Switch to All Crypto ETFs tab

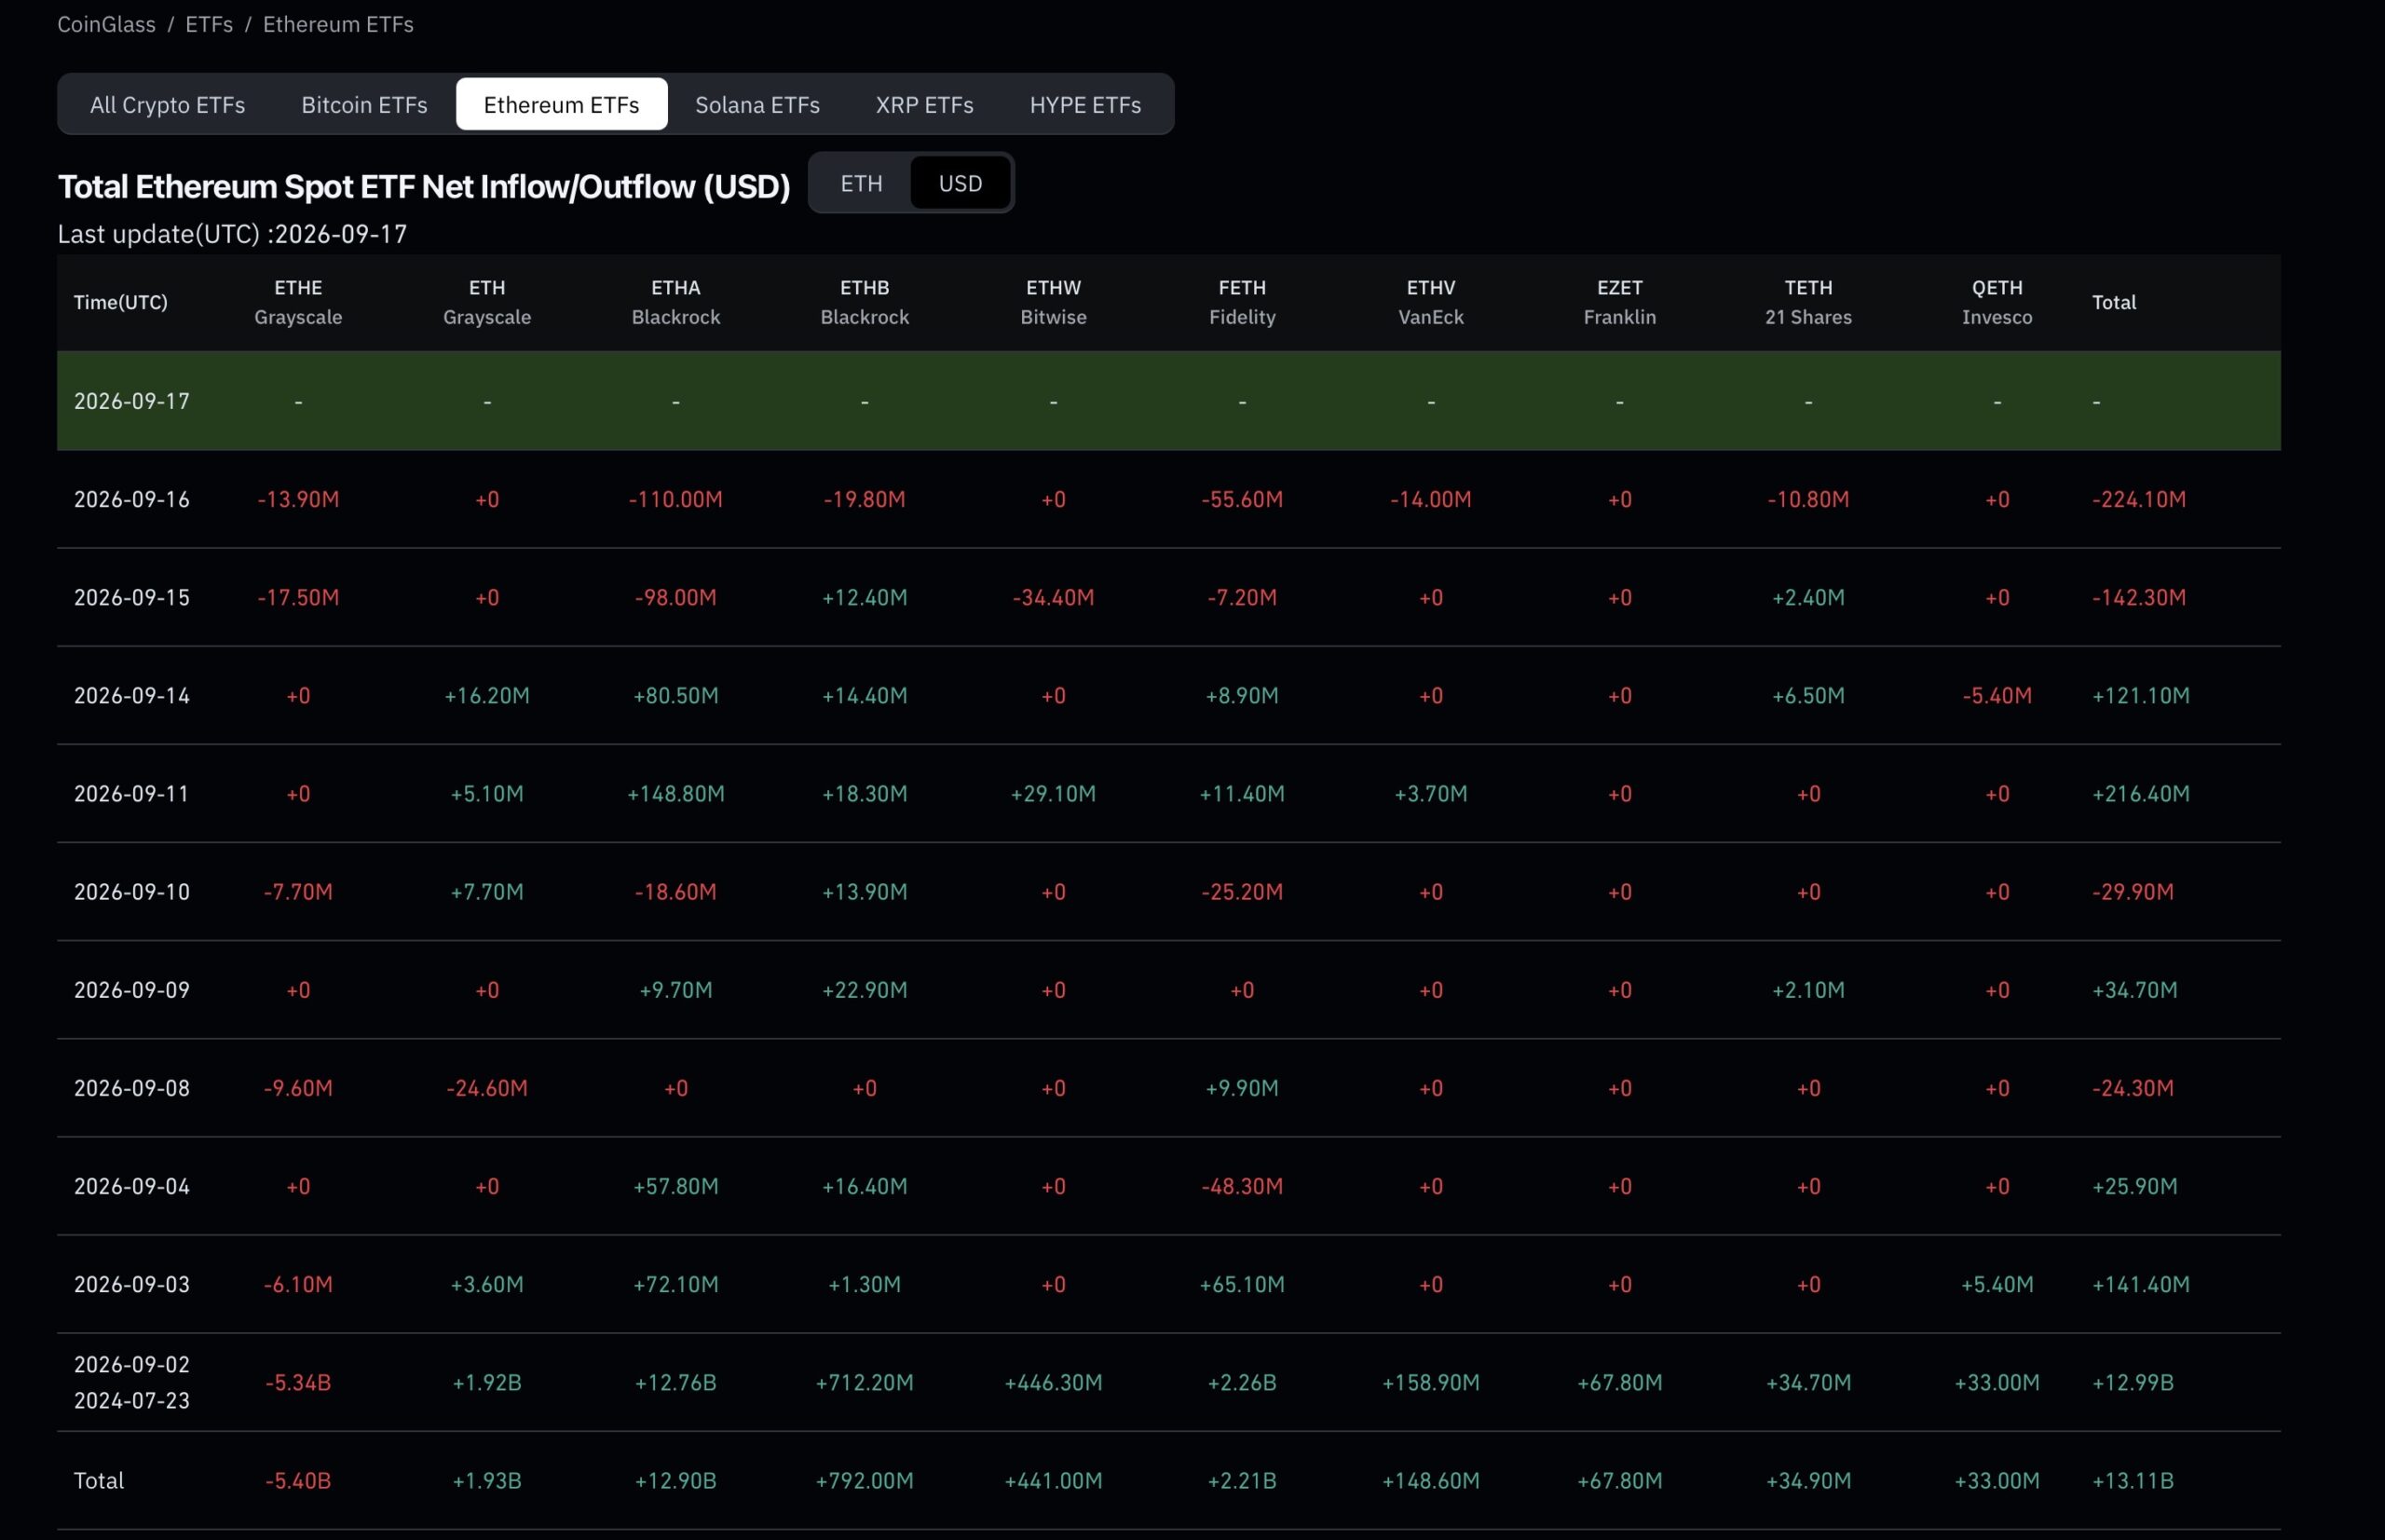167,104
